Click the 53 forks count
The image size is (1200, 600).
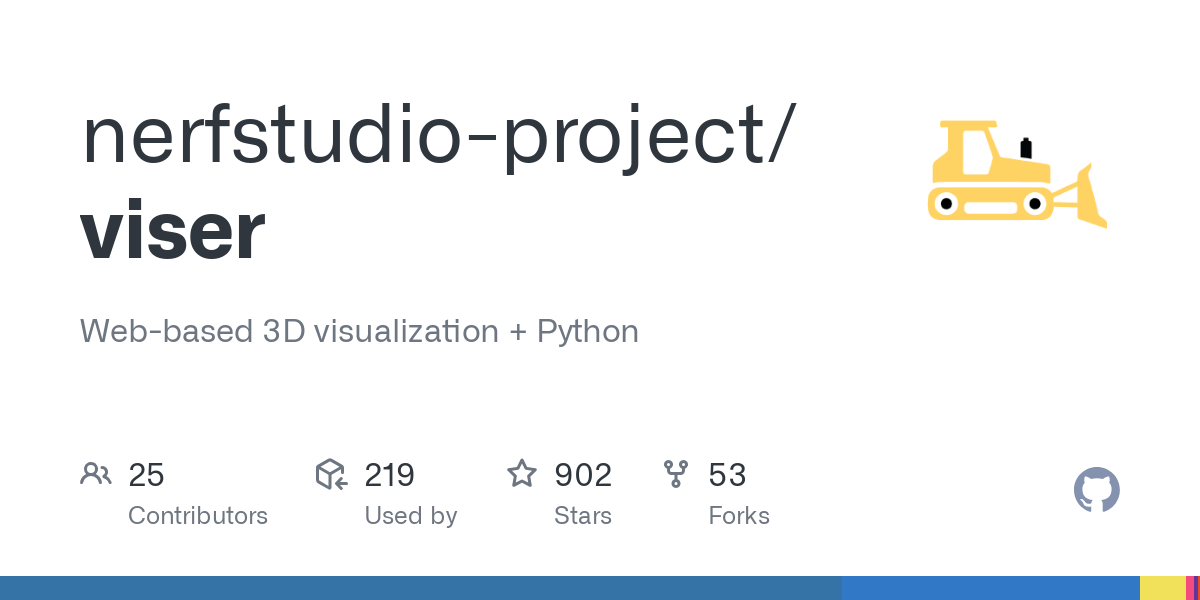click(x=727, y=475)
